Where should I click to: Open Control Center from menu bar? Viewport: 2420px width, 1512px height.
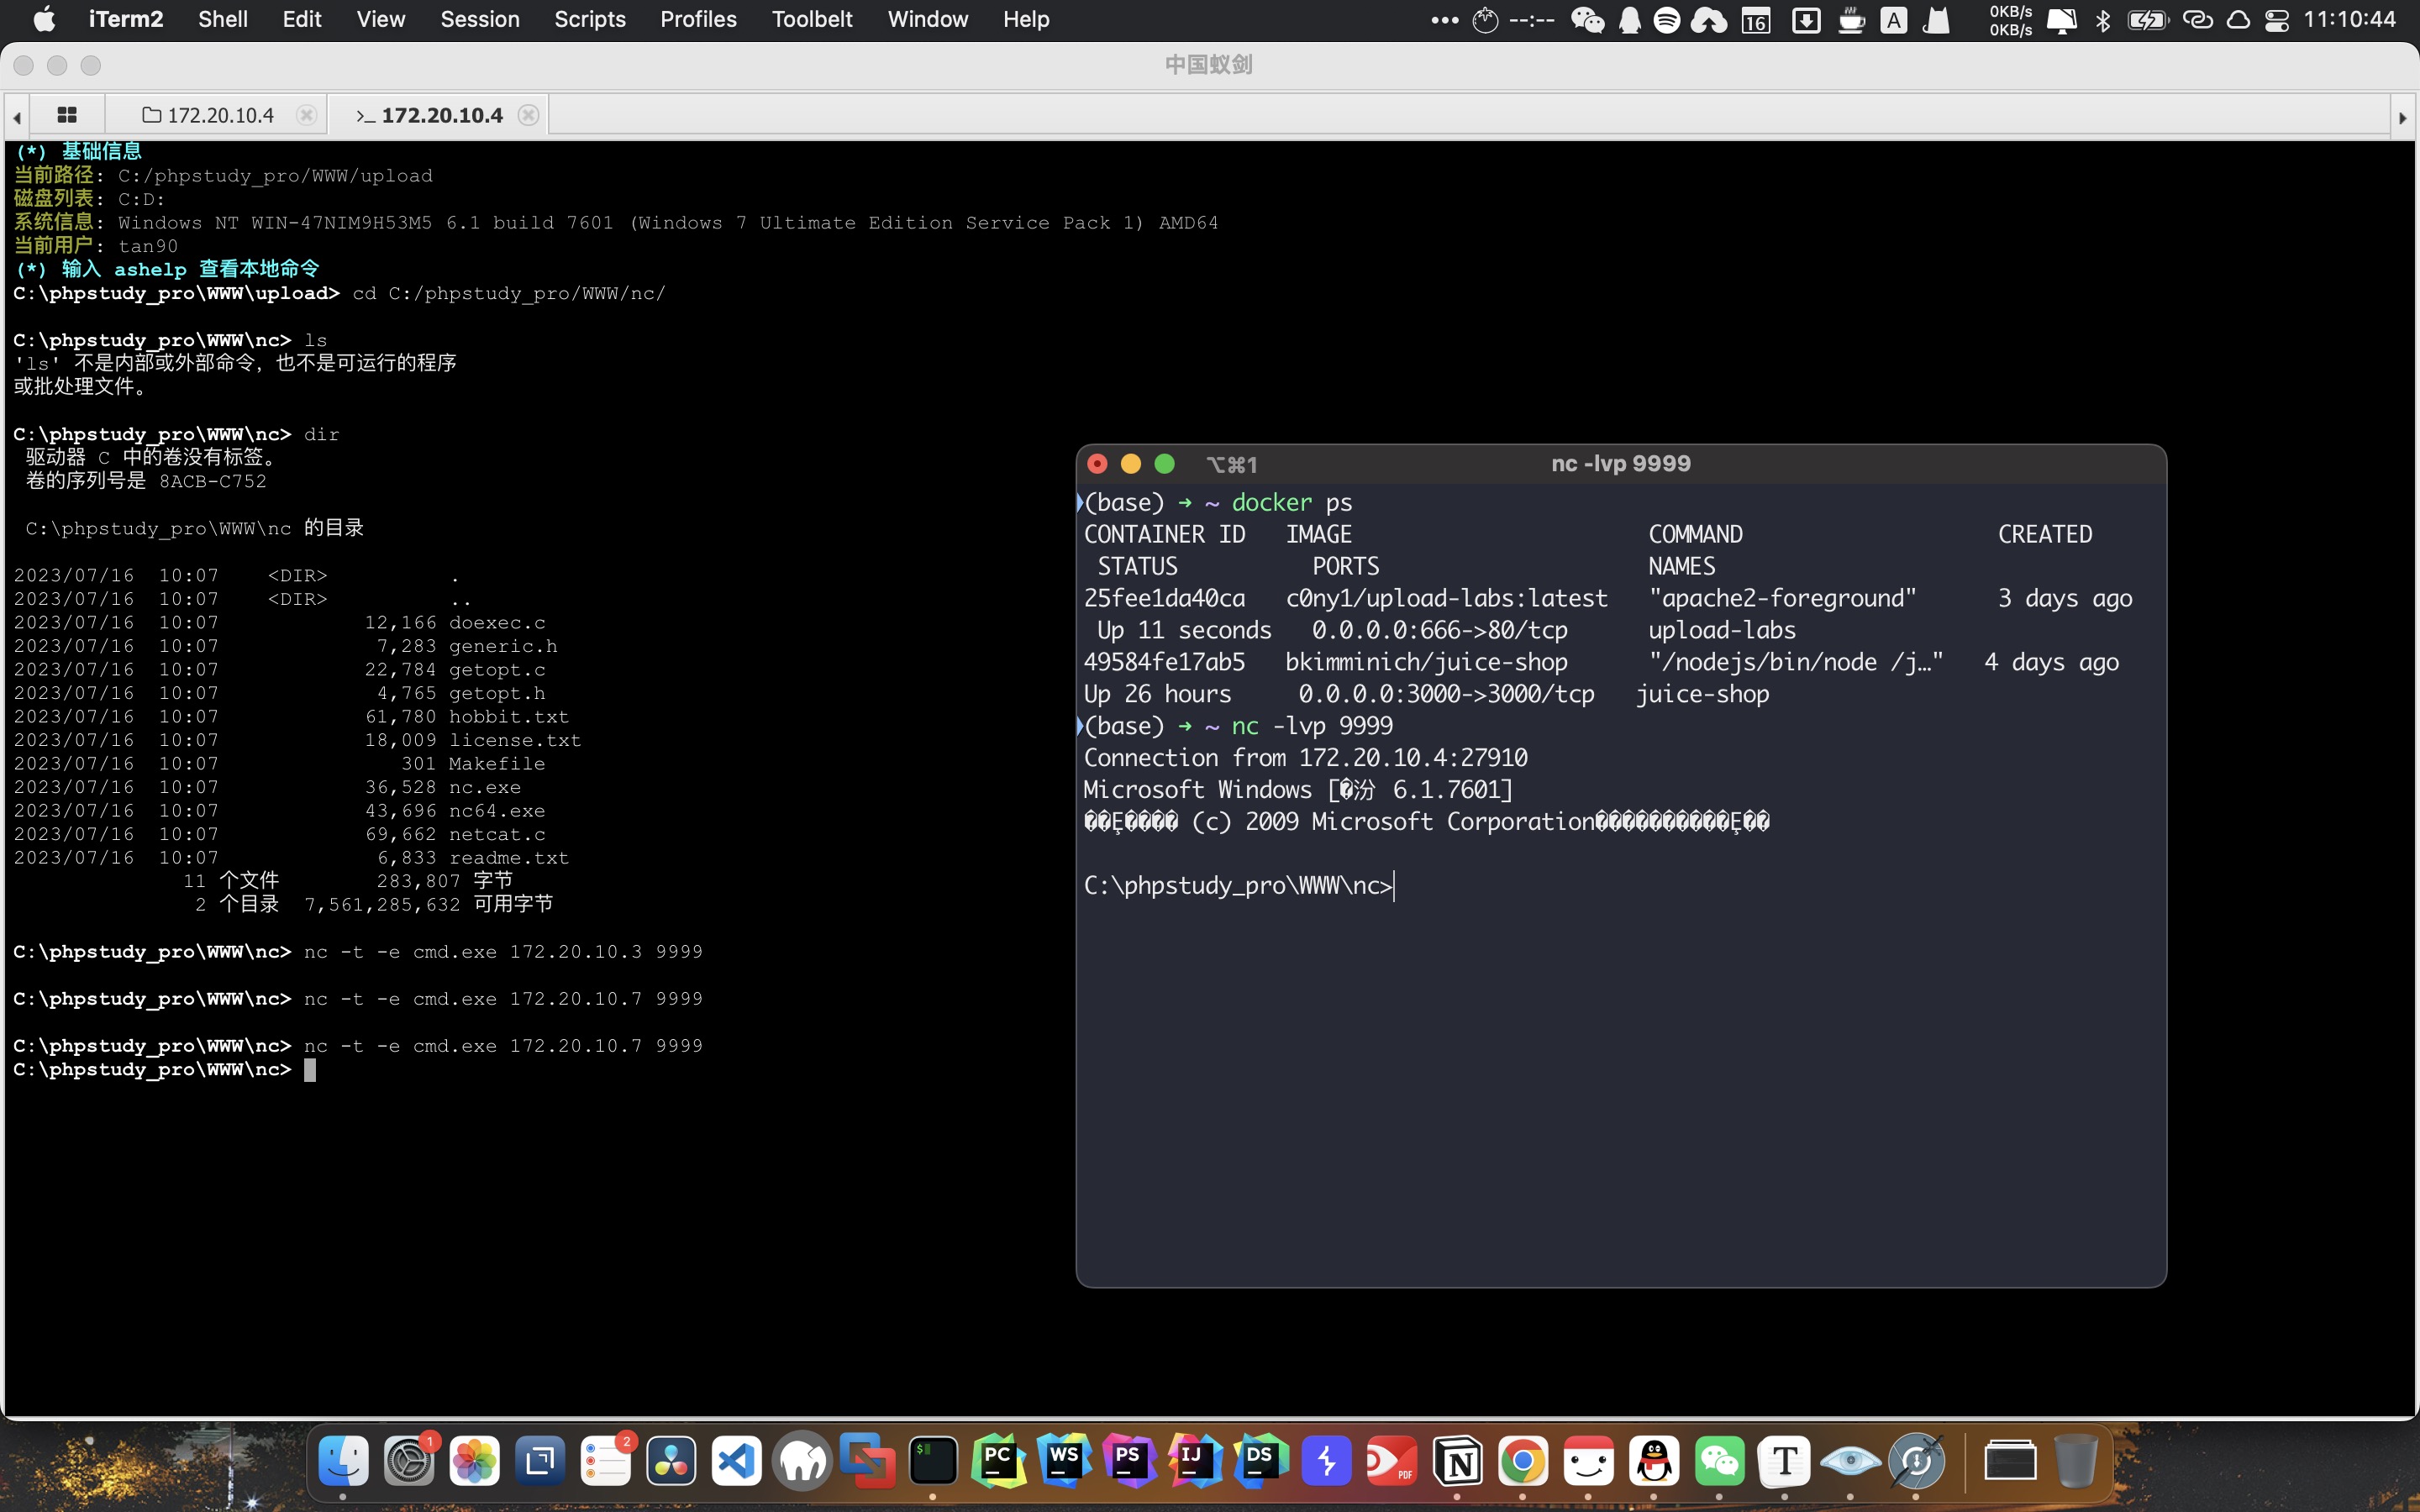(2277, 19)
